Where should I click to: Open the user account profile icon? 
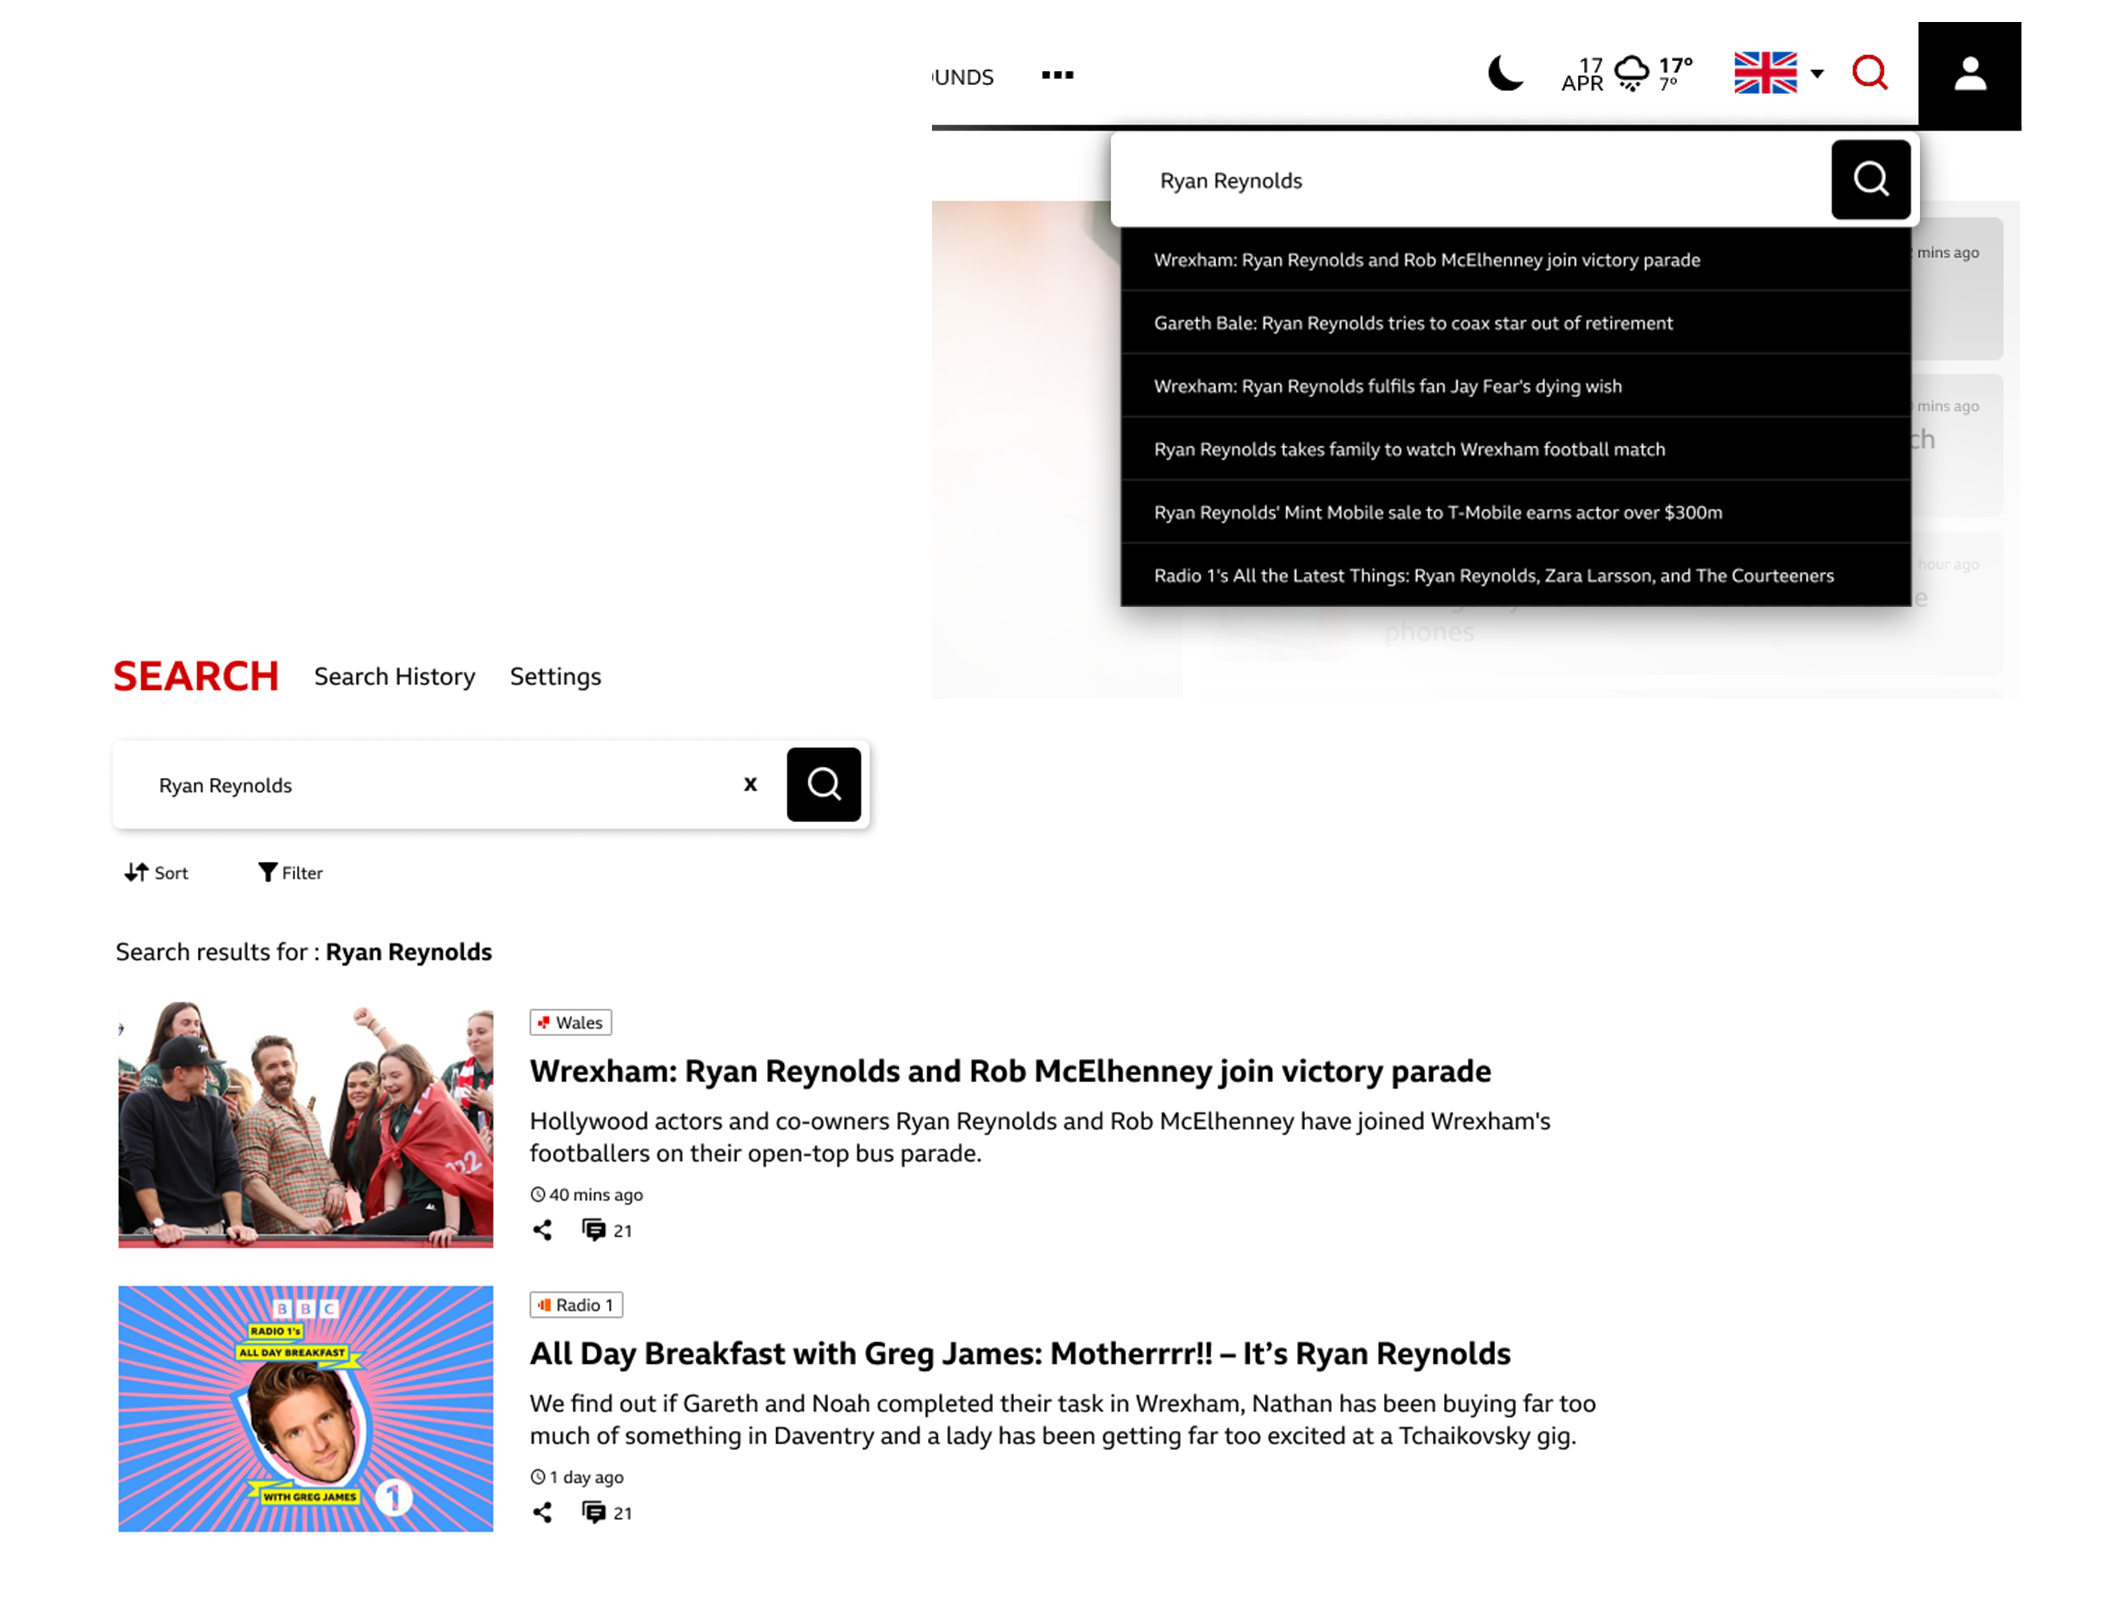[1969, 76]
